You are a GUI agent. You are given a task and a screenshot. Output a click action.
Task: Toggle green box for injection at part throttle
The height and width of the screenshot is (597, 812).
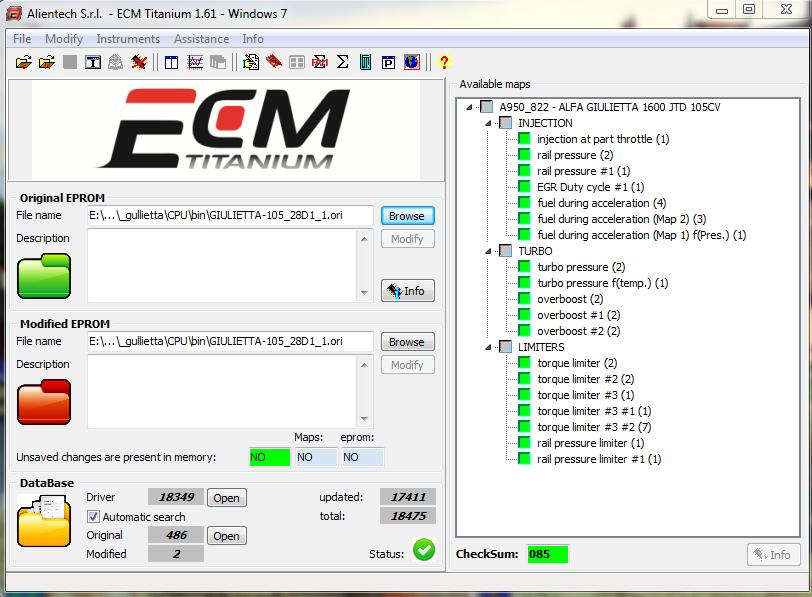coord(525,139)
